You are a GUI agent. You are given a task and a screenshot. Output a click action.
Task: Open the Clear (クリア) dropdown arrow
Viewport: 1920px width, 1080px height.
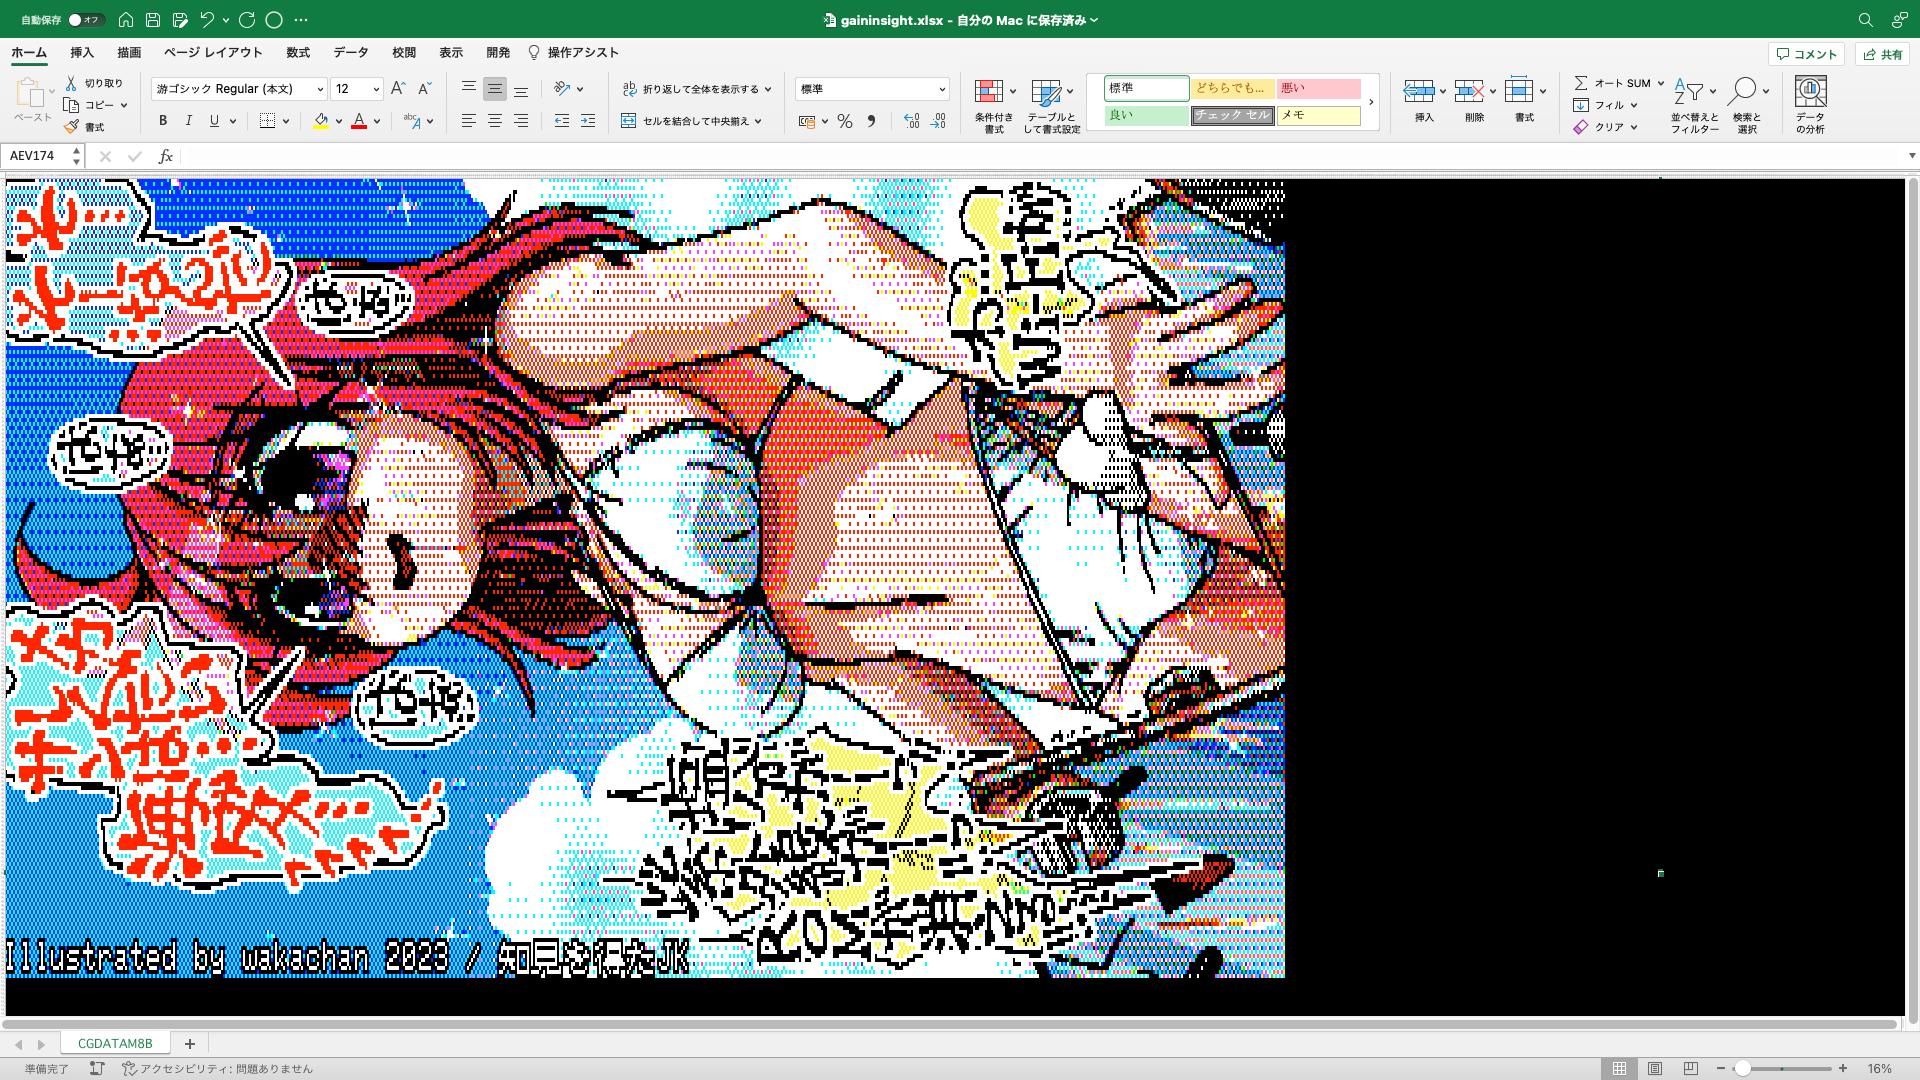click(1634, 127)
